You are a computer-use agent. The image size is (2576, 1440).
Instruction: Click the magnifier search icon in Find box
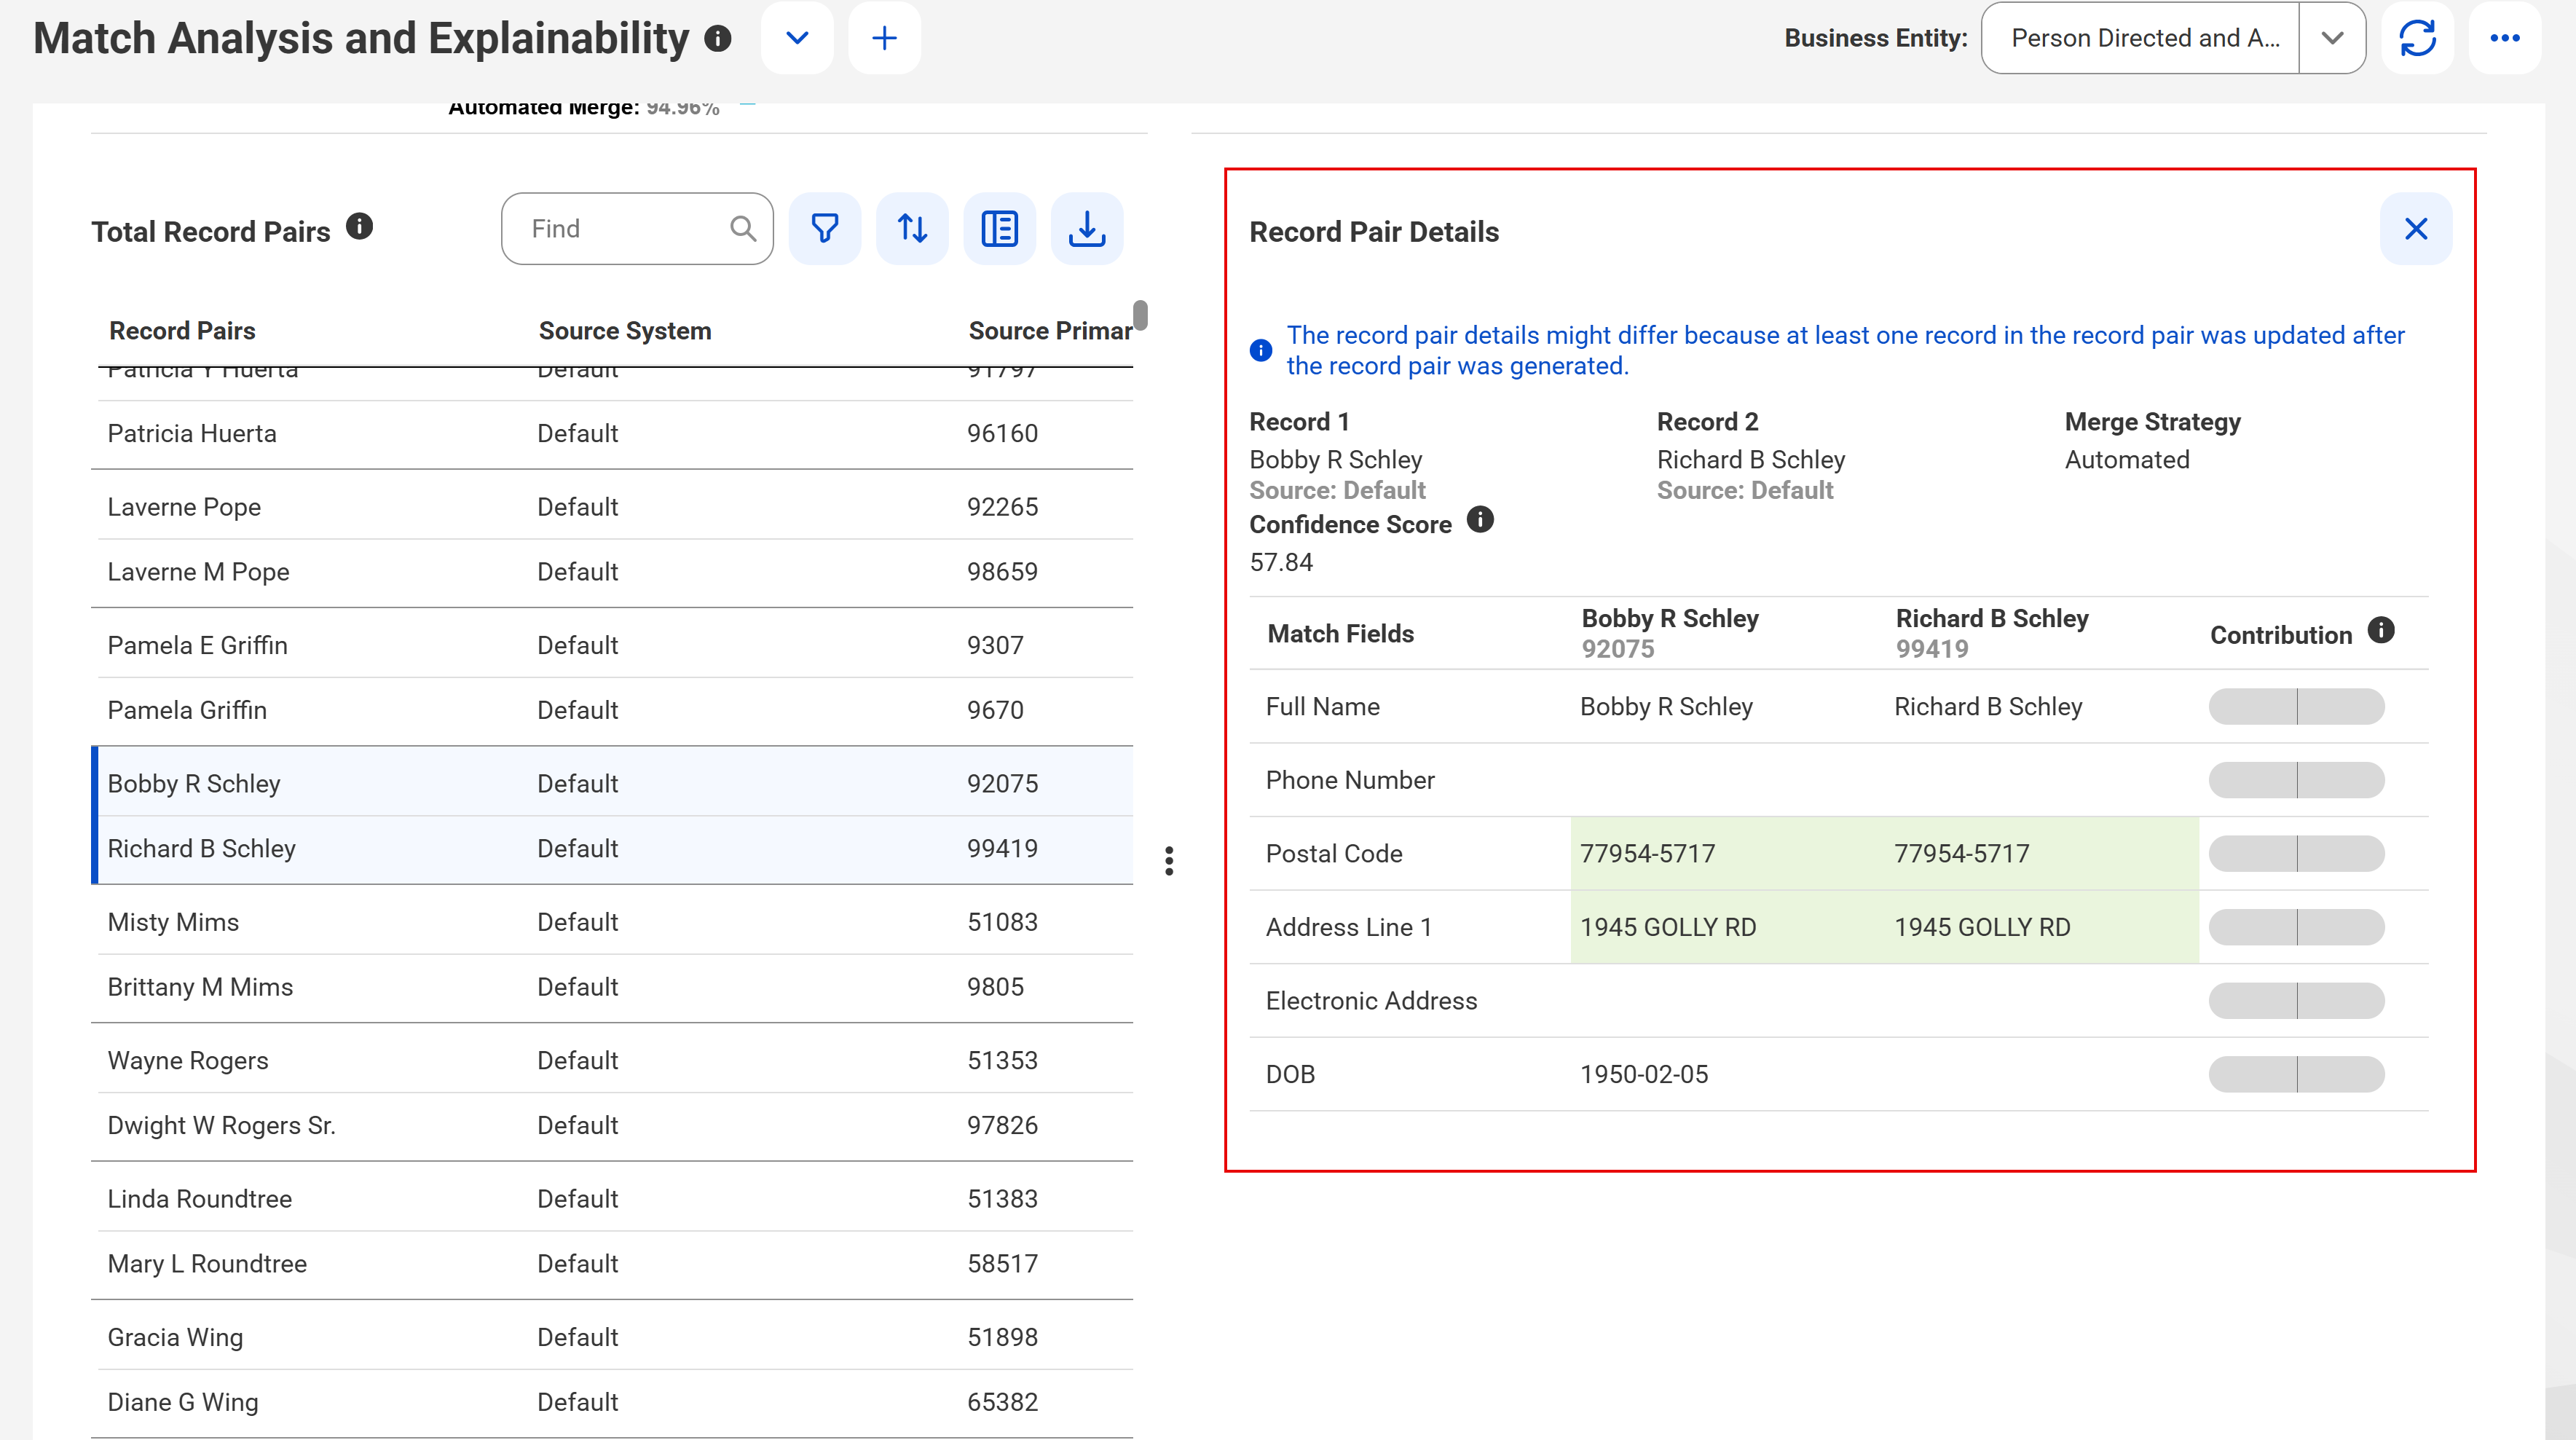tap(742, 229)
